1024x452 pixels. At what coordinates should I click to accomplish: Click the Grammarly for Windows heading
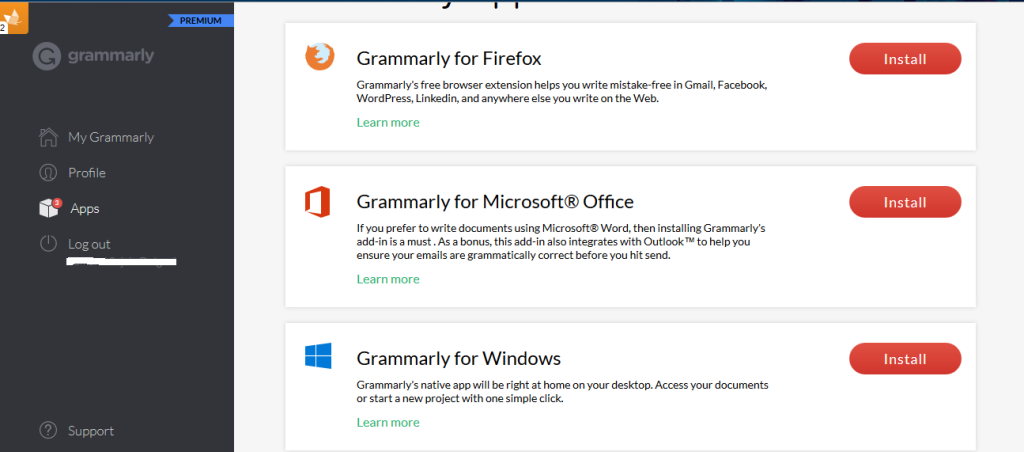click(x=458, y=359)
